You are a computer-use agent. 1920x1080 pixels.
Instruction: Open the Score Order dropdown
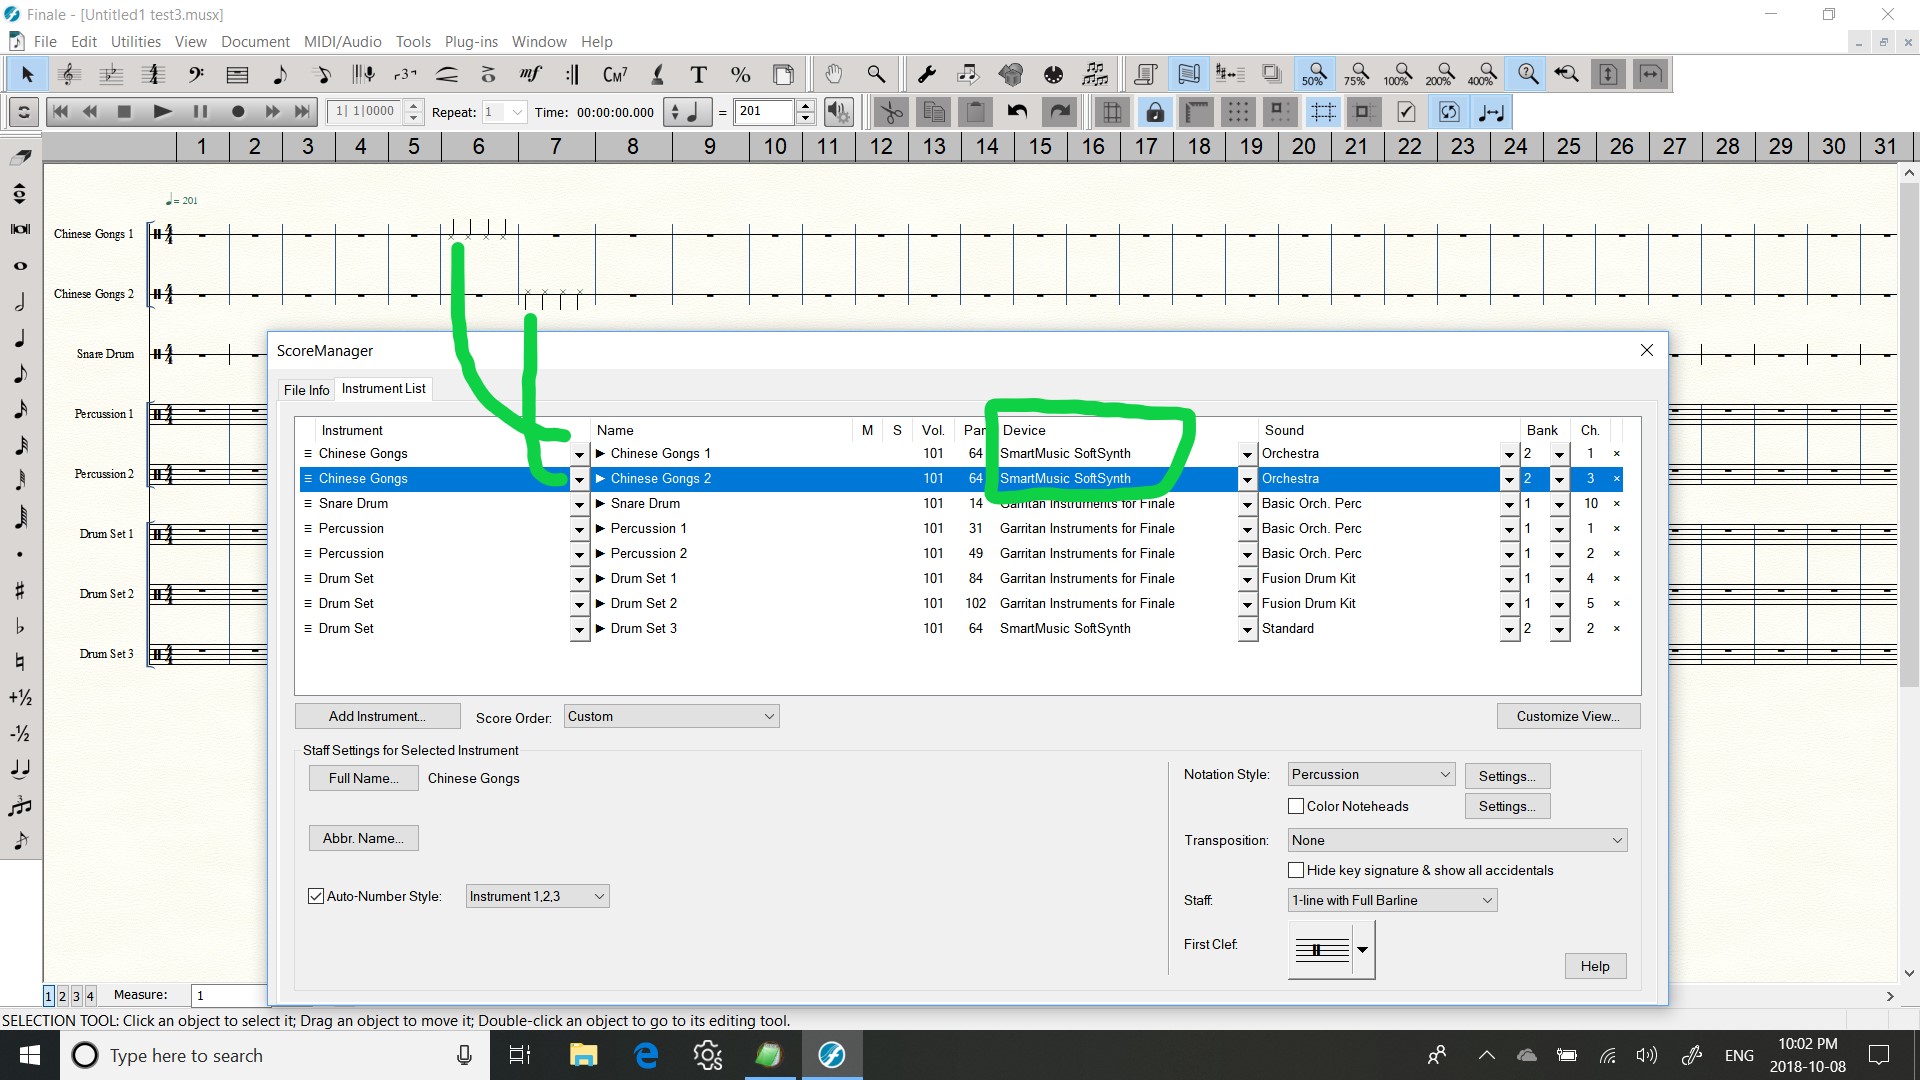[x=671, y=716]
